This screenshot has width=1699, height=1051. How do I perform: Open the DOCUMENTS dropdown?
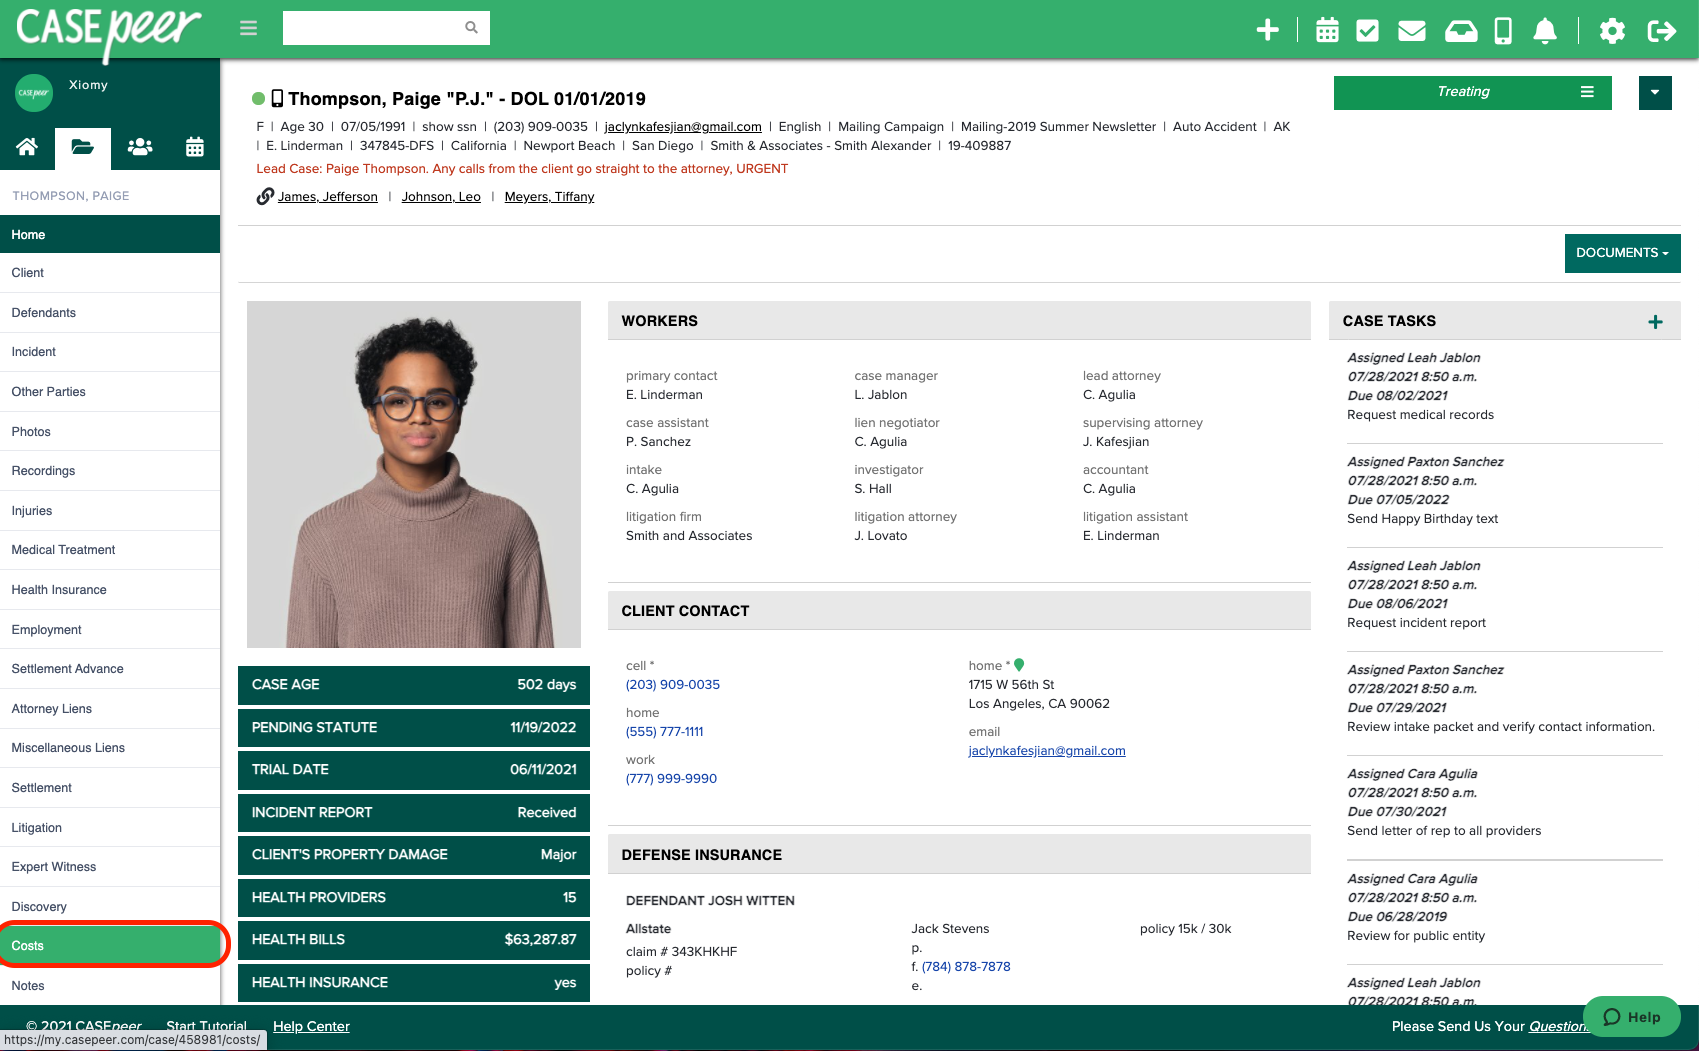1621,253
